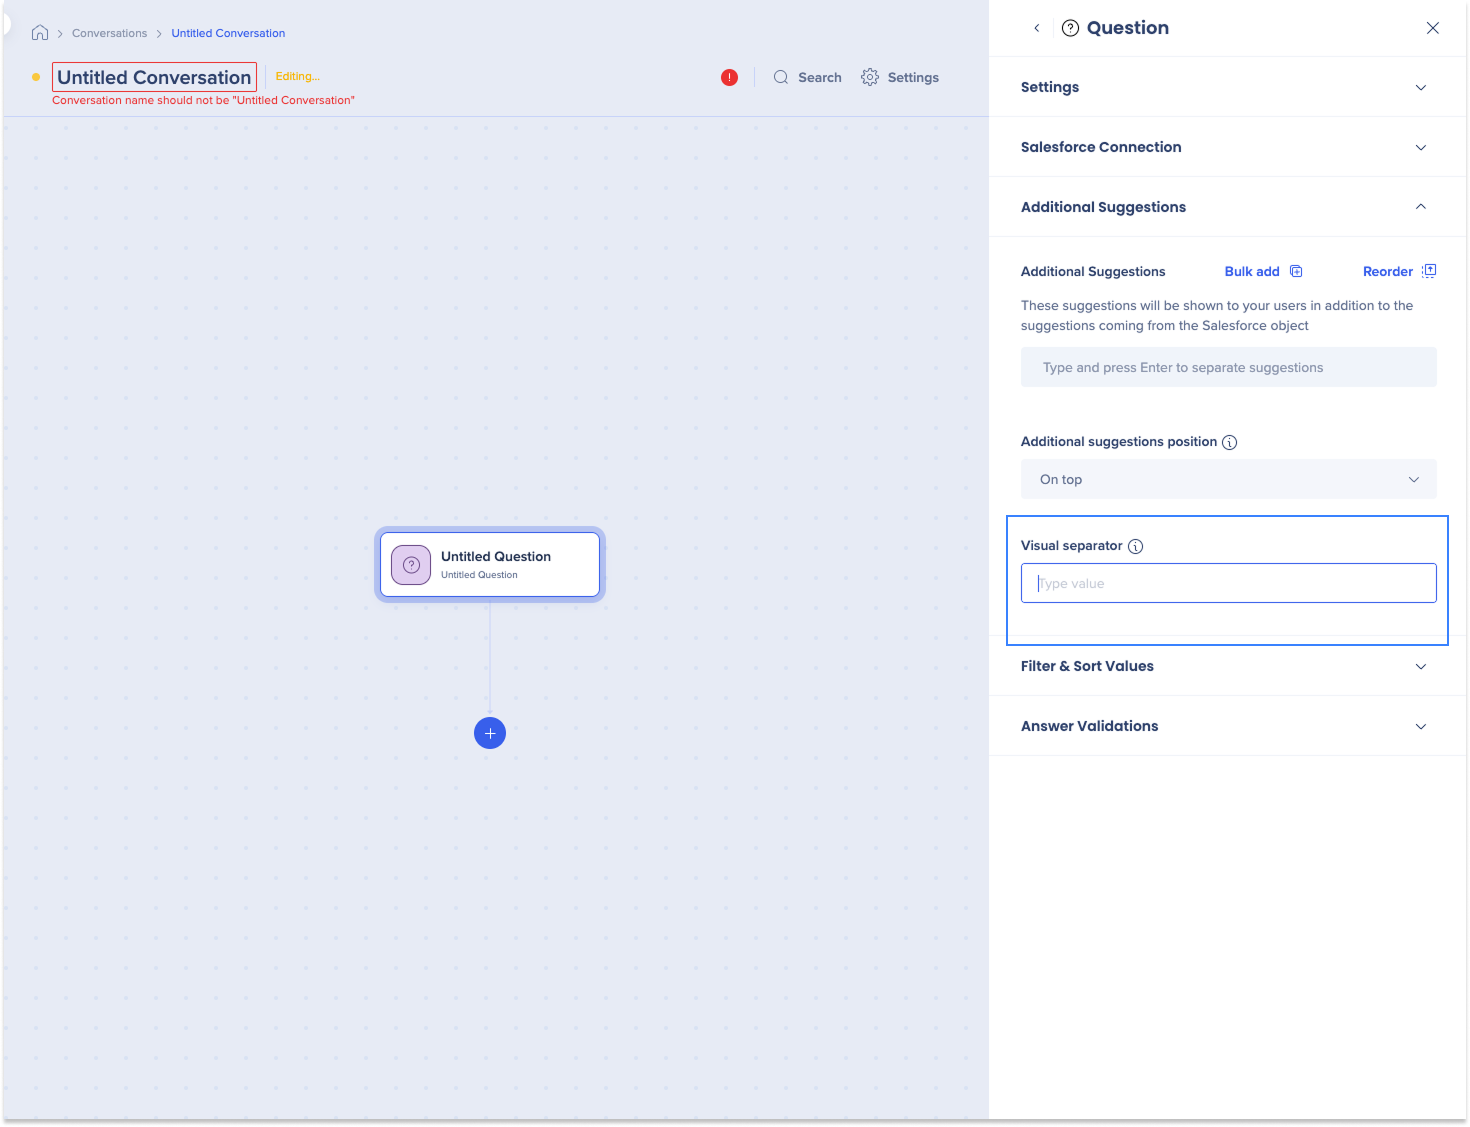1470x1127 pixels.
Task: Go to Conversations in the breadcrumb
Action: tap(109, 33)
